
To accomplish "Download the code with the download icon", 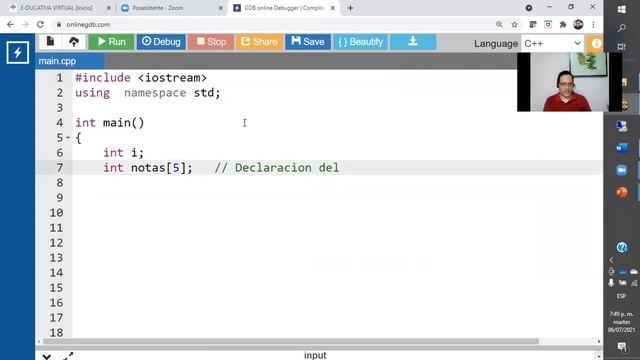I will 413,42.
